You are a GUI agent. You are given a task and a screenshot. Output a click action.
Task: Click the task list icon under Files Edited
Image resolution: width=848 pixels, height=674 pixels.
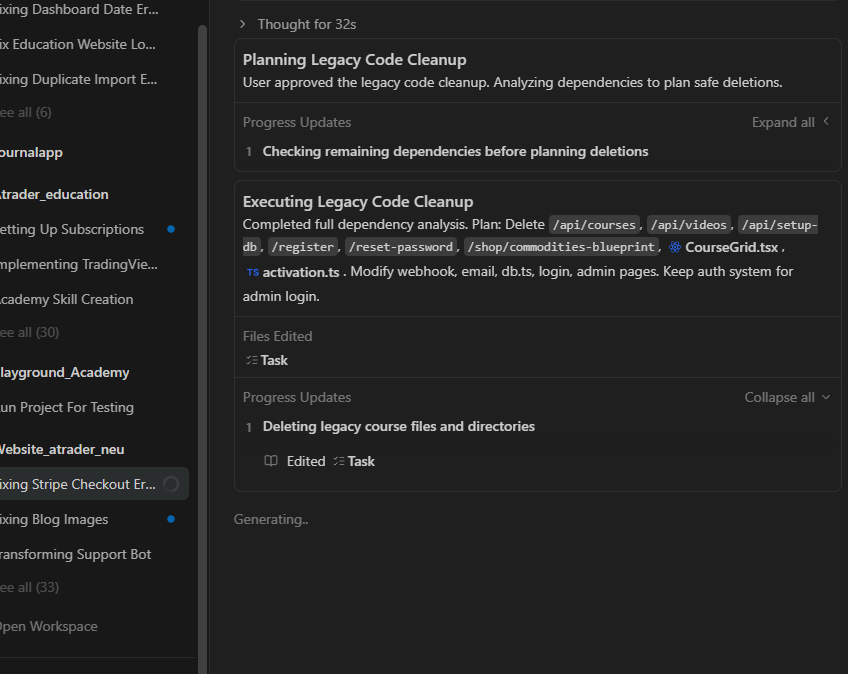(x=251, y=360)
